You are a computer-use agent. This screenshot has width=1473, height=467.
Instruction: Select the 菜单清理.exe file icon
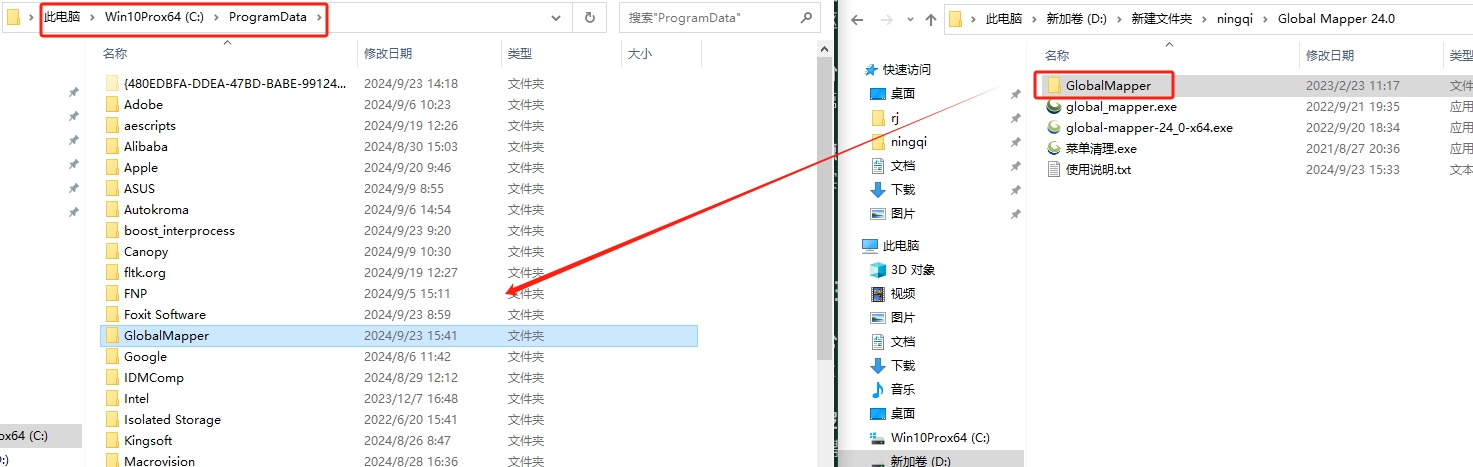pyautogui.click(x=1054, y=149)
